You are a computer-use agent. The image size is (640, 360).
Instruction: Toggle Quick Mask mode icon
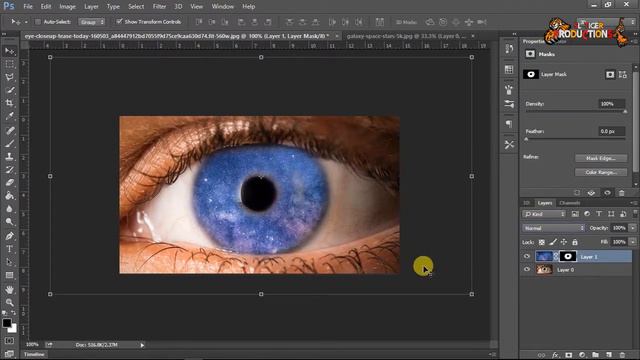(9, 341)
